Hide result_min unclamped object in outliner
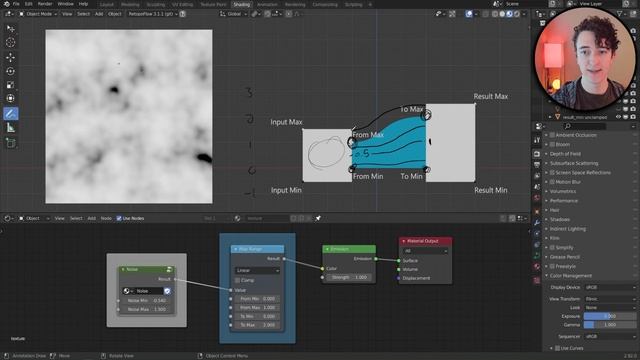Image resolution: width=640 pixels, height=360 pixels. (618, 117)
